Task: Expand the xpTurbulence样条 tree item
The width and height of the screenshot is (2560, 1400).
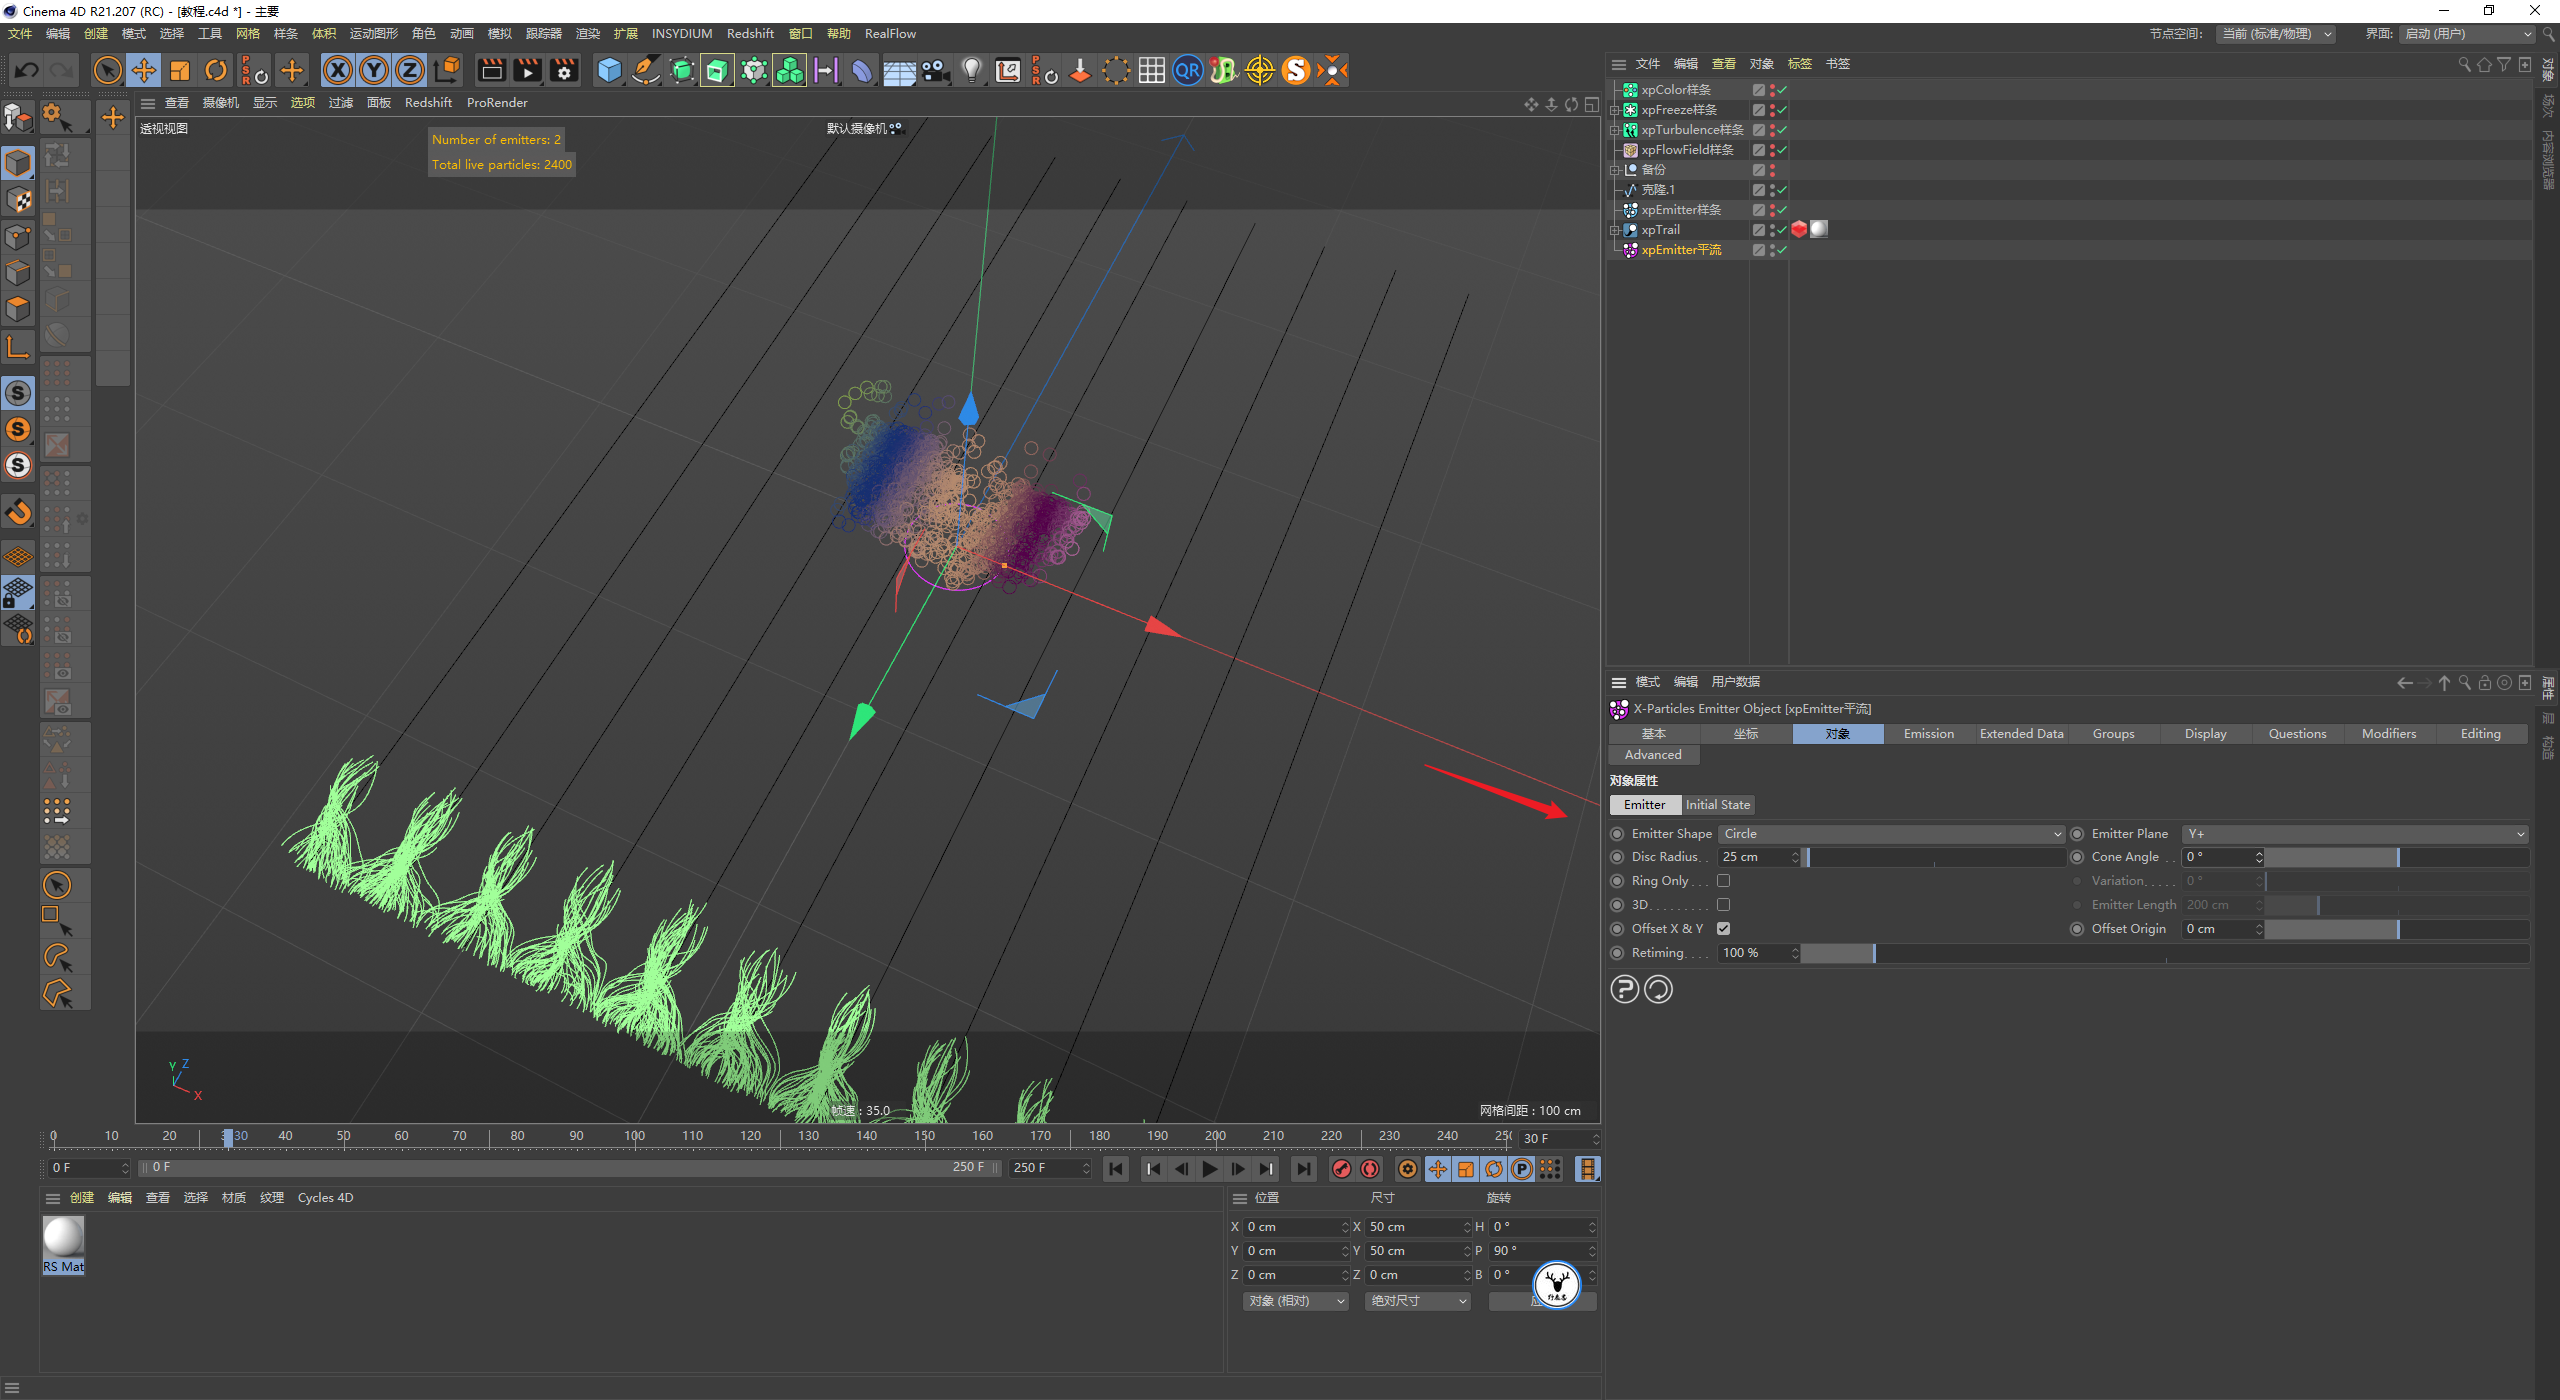Action: tap(1614, 130)
